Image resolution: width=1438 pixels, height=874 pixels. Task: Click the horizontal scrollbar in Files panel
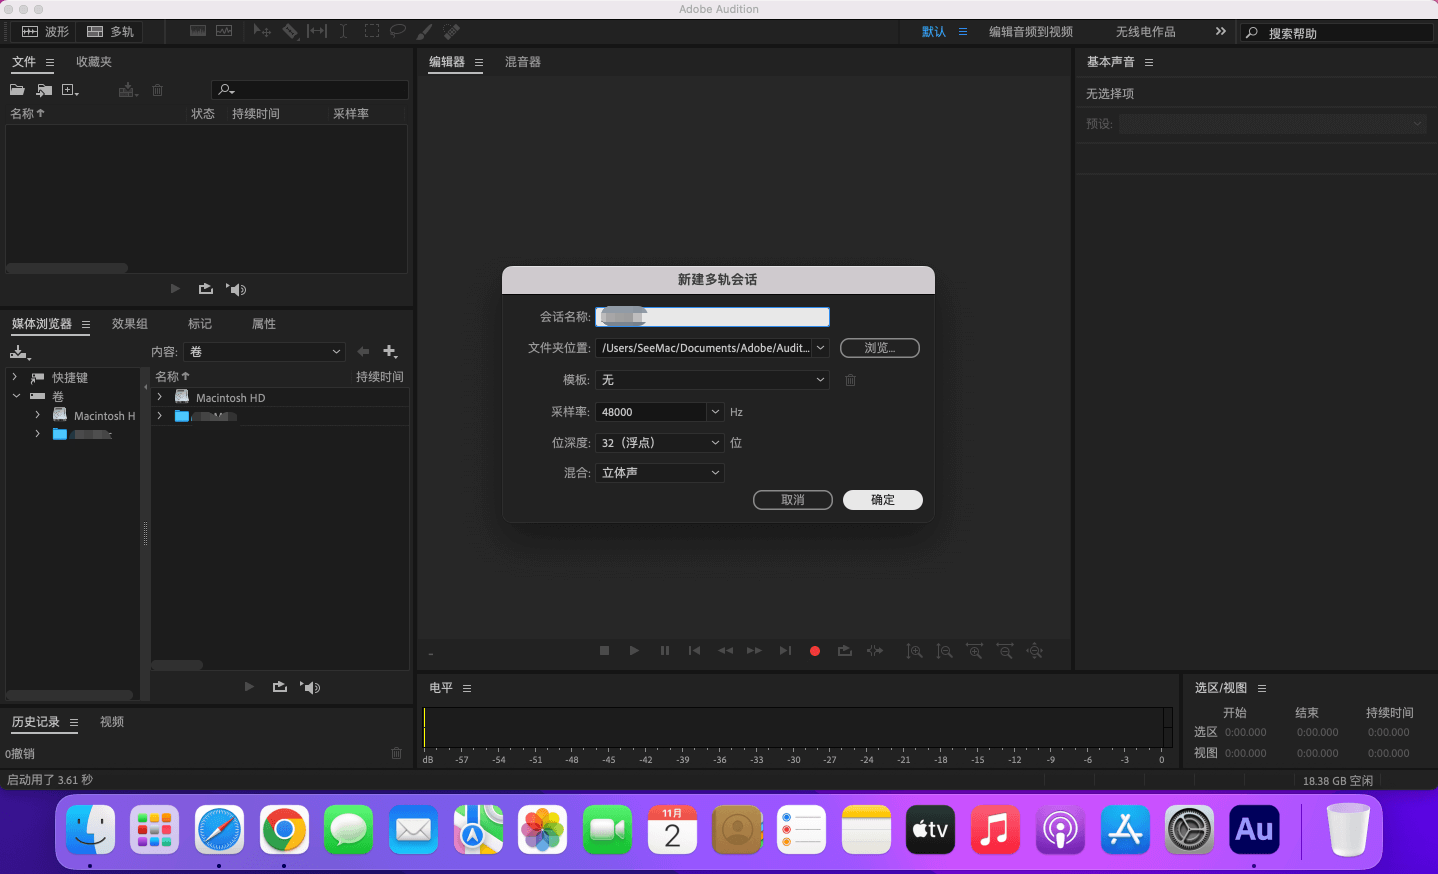point(67,268)
